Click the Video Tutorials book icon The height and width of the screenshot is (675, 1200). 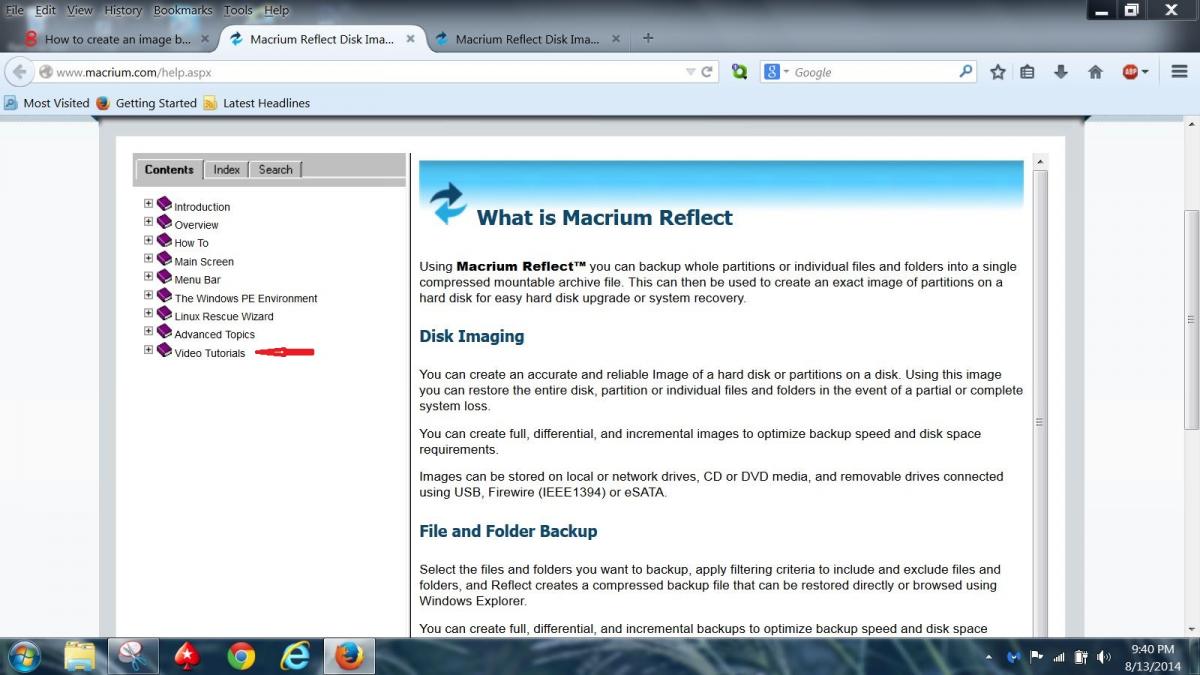[164, 350]
